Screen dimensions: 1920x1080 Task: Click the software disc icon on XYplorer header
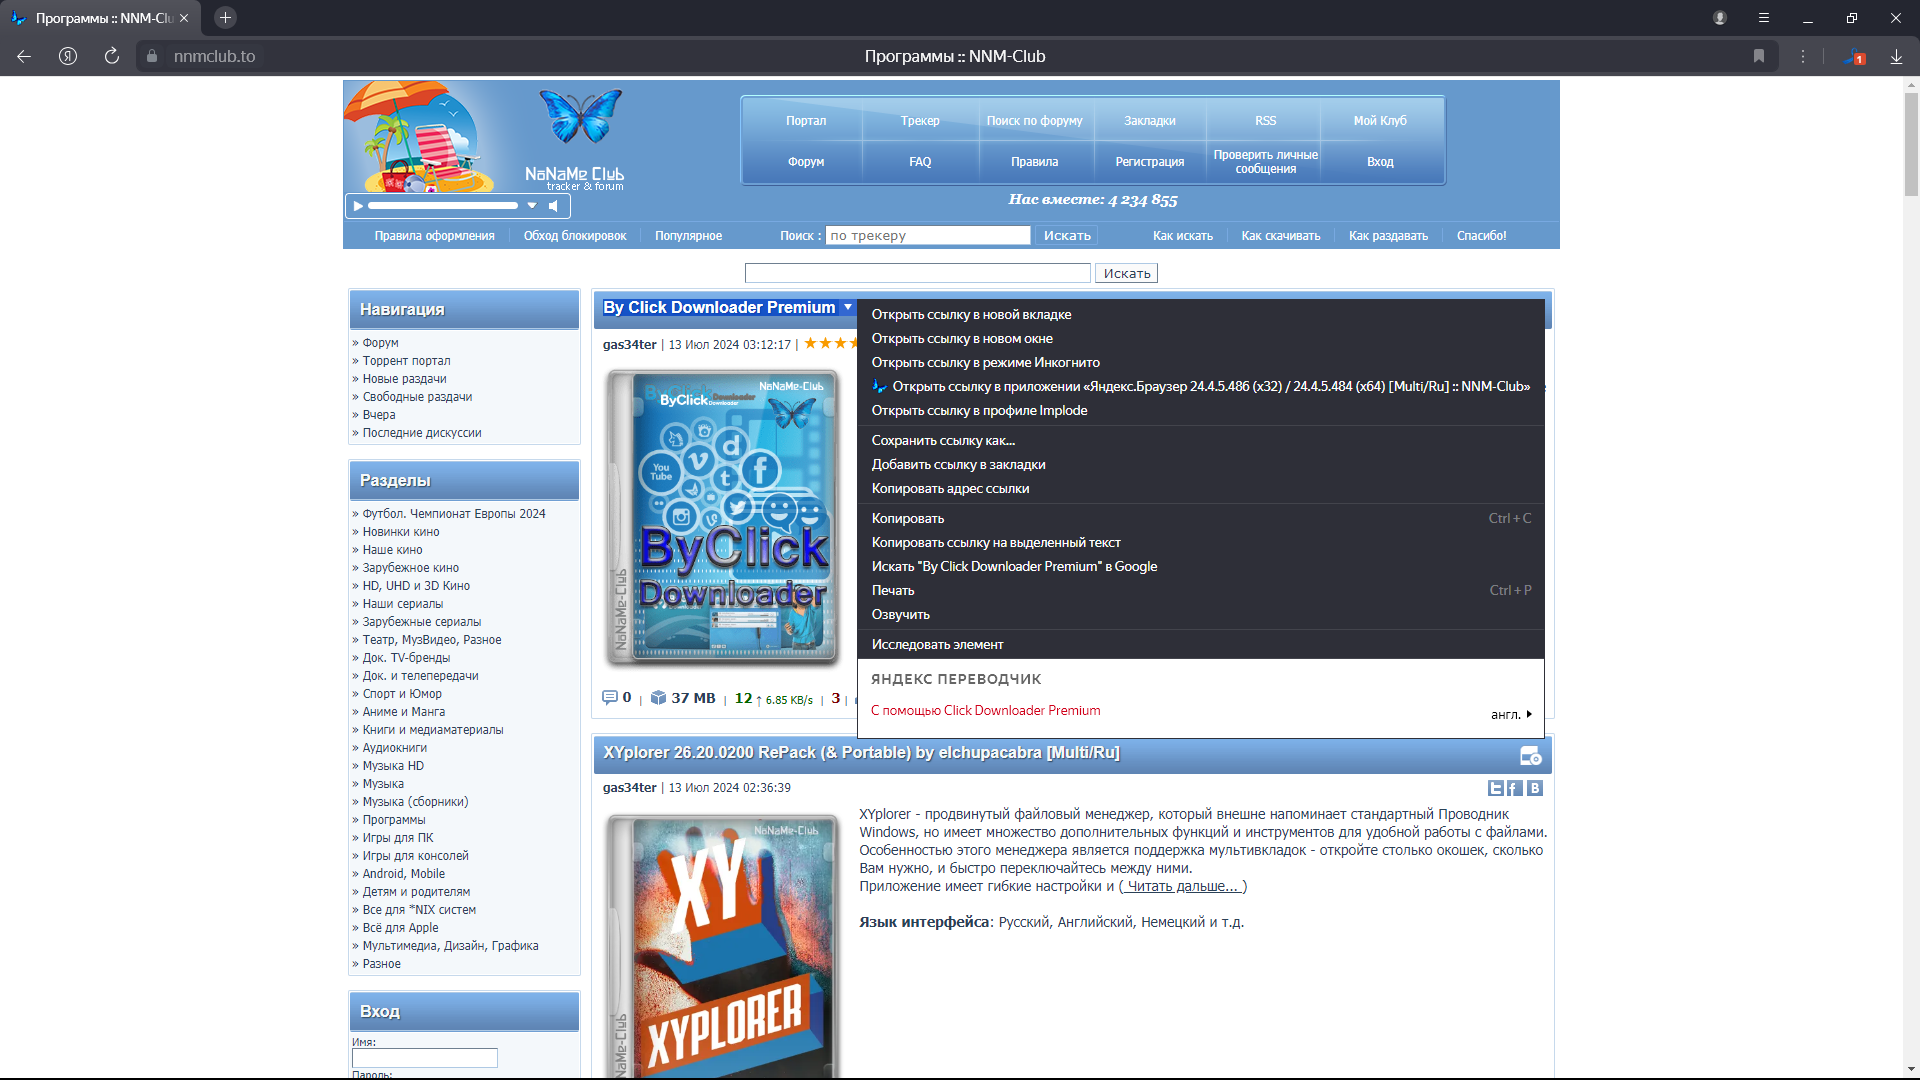pyautogui.click(x=1530, y=756)
